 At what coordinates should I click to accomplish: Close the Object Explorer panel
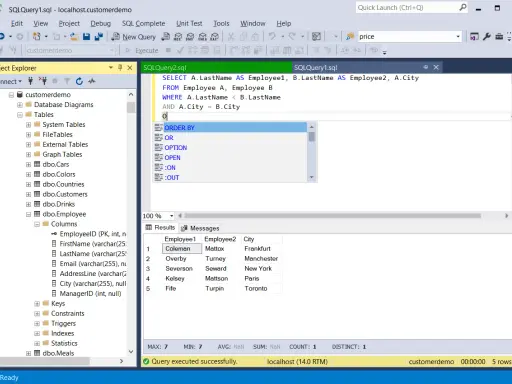[x=130, y=68]
